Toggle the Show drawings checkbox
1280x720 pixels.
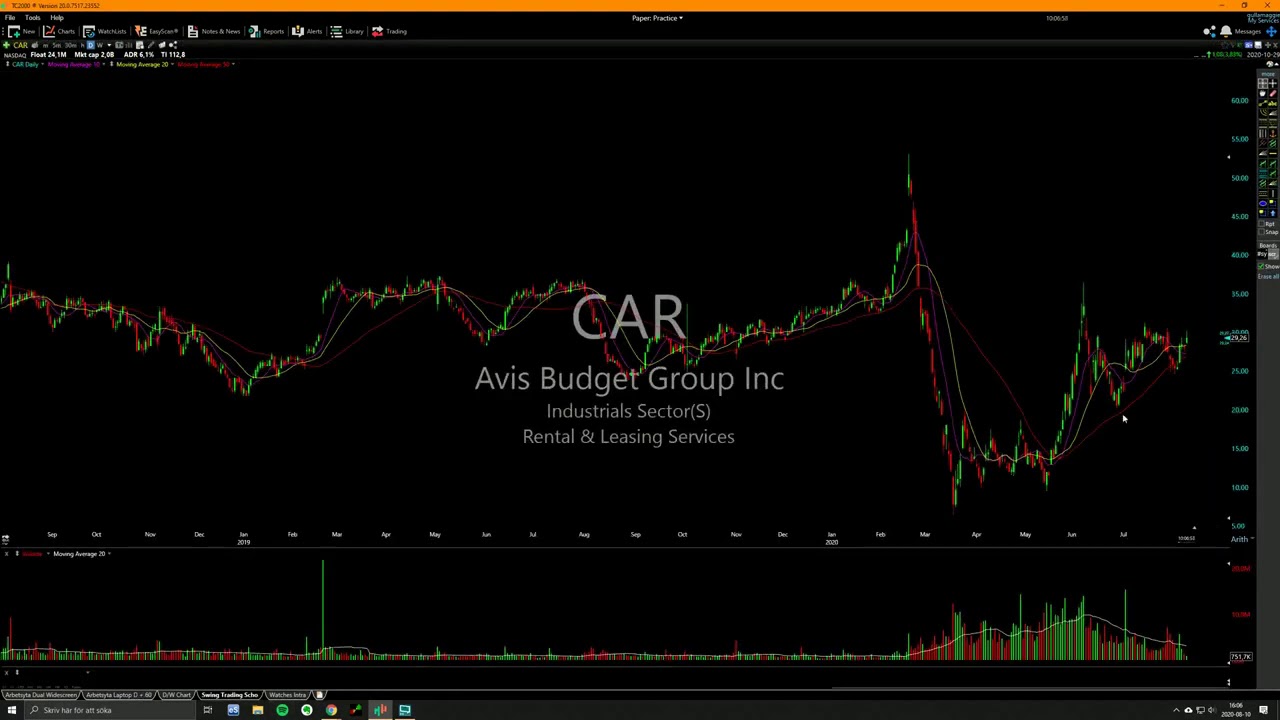tap(1262, 266)
